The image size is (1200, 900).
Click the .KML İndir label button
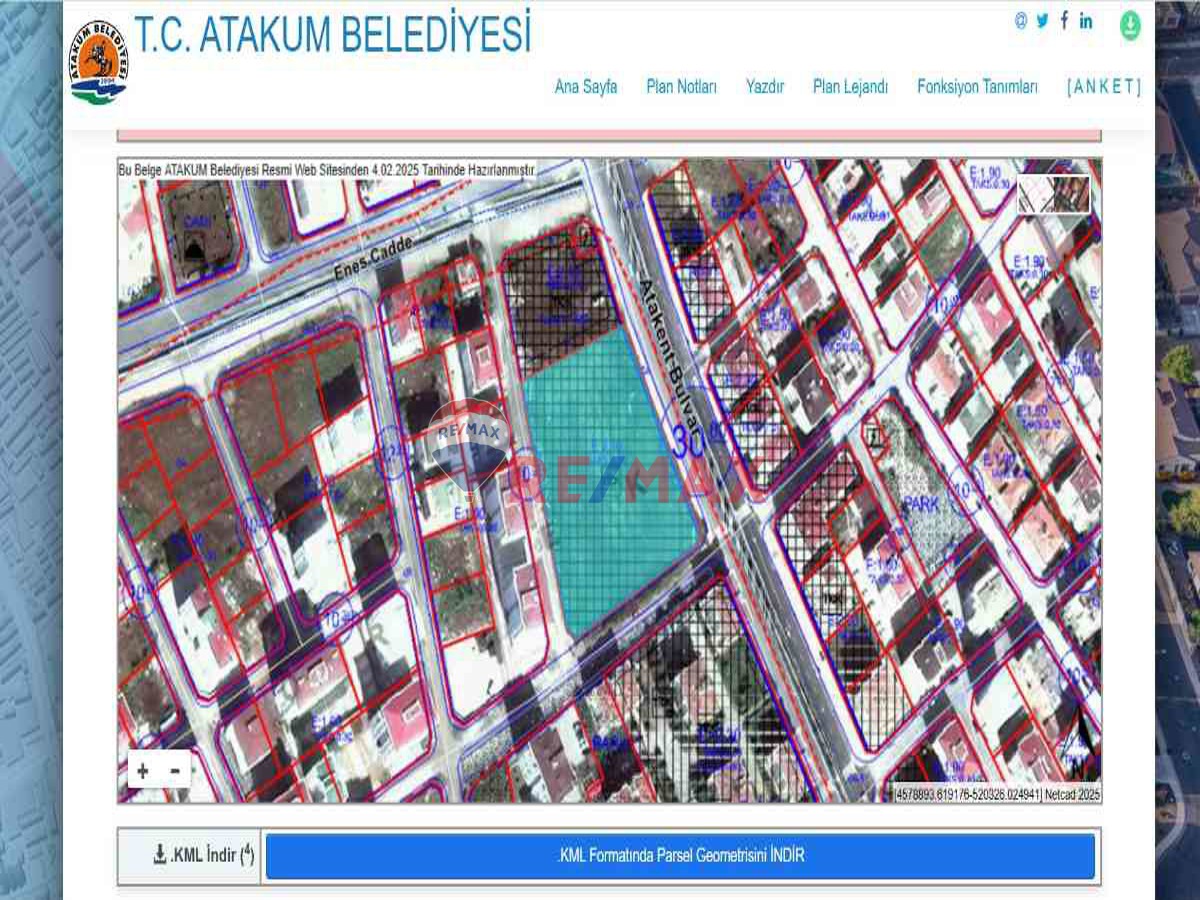pos(190,856)
